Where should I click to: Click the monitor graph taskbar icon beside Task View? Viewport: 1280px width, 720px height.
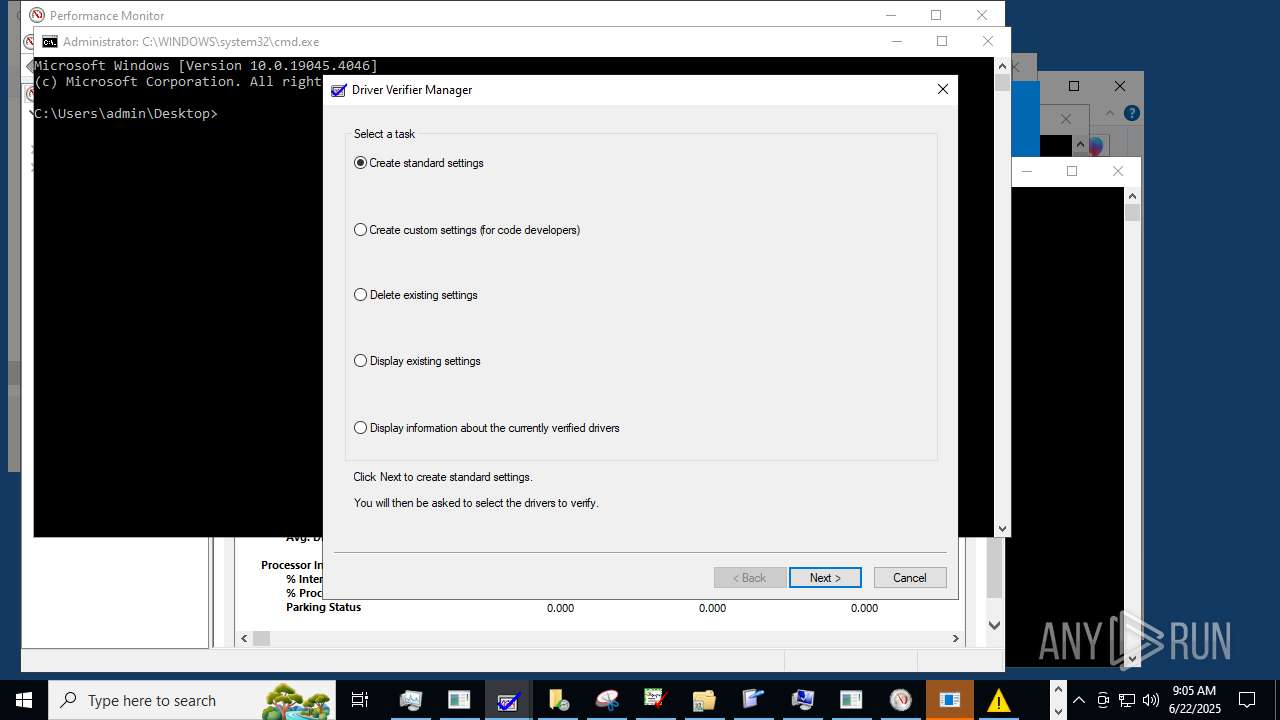point(410,700)
